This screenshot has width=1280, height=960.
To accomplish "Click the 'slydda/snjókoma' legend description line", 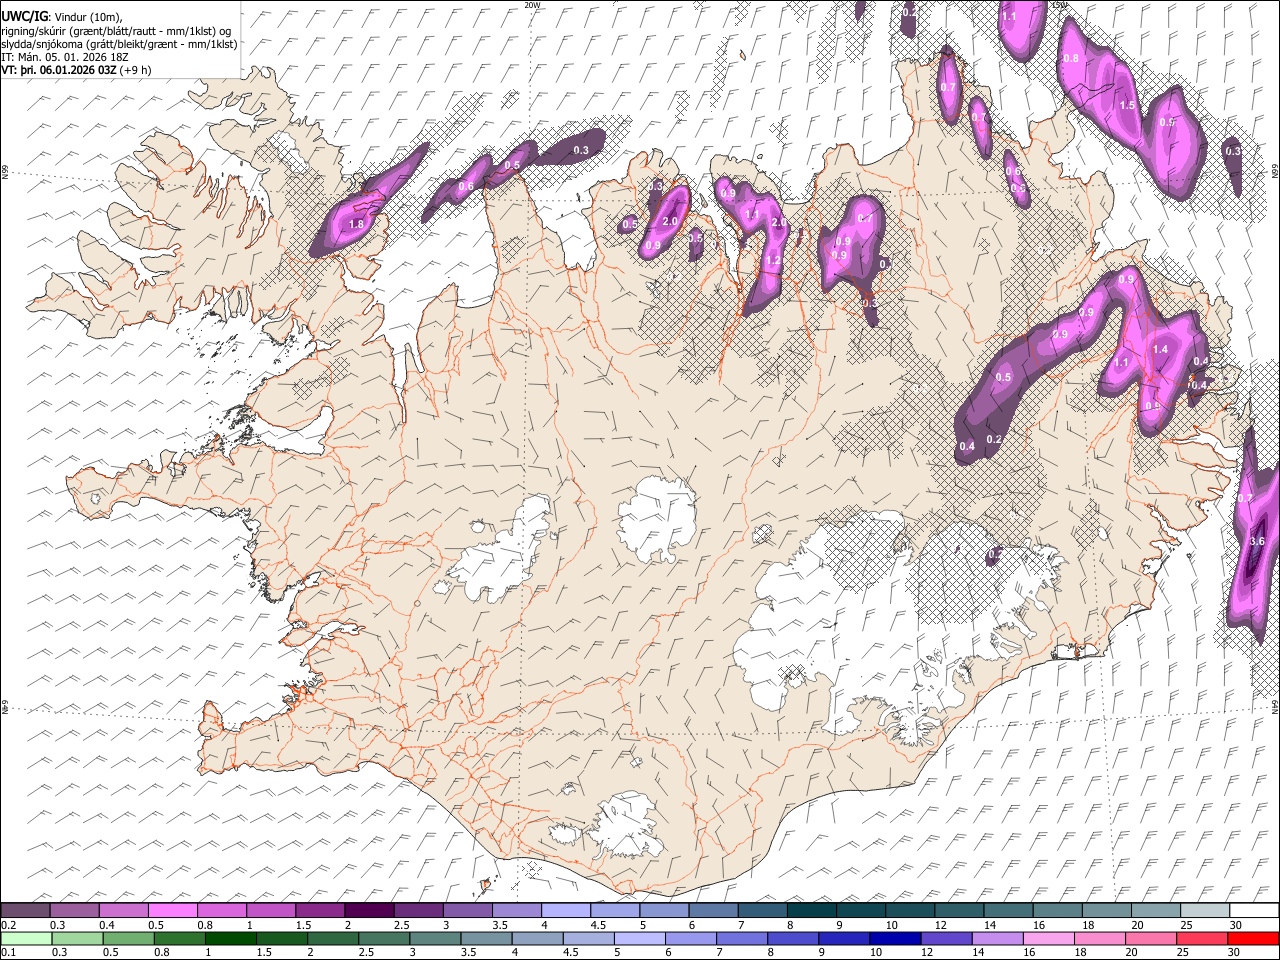I will pyautogui.click(x=119, y=44).
